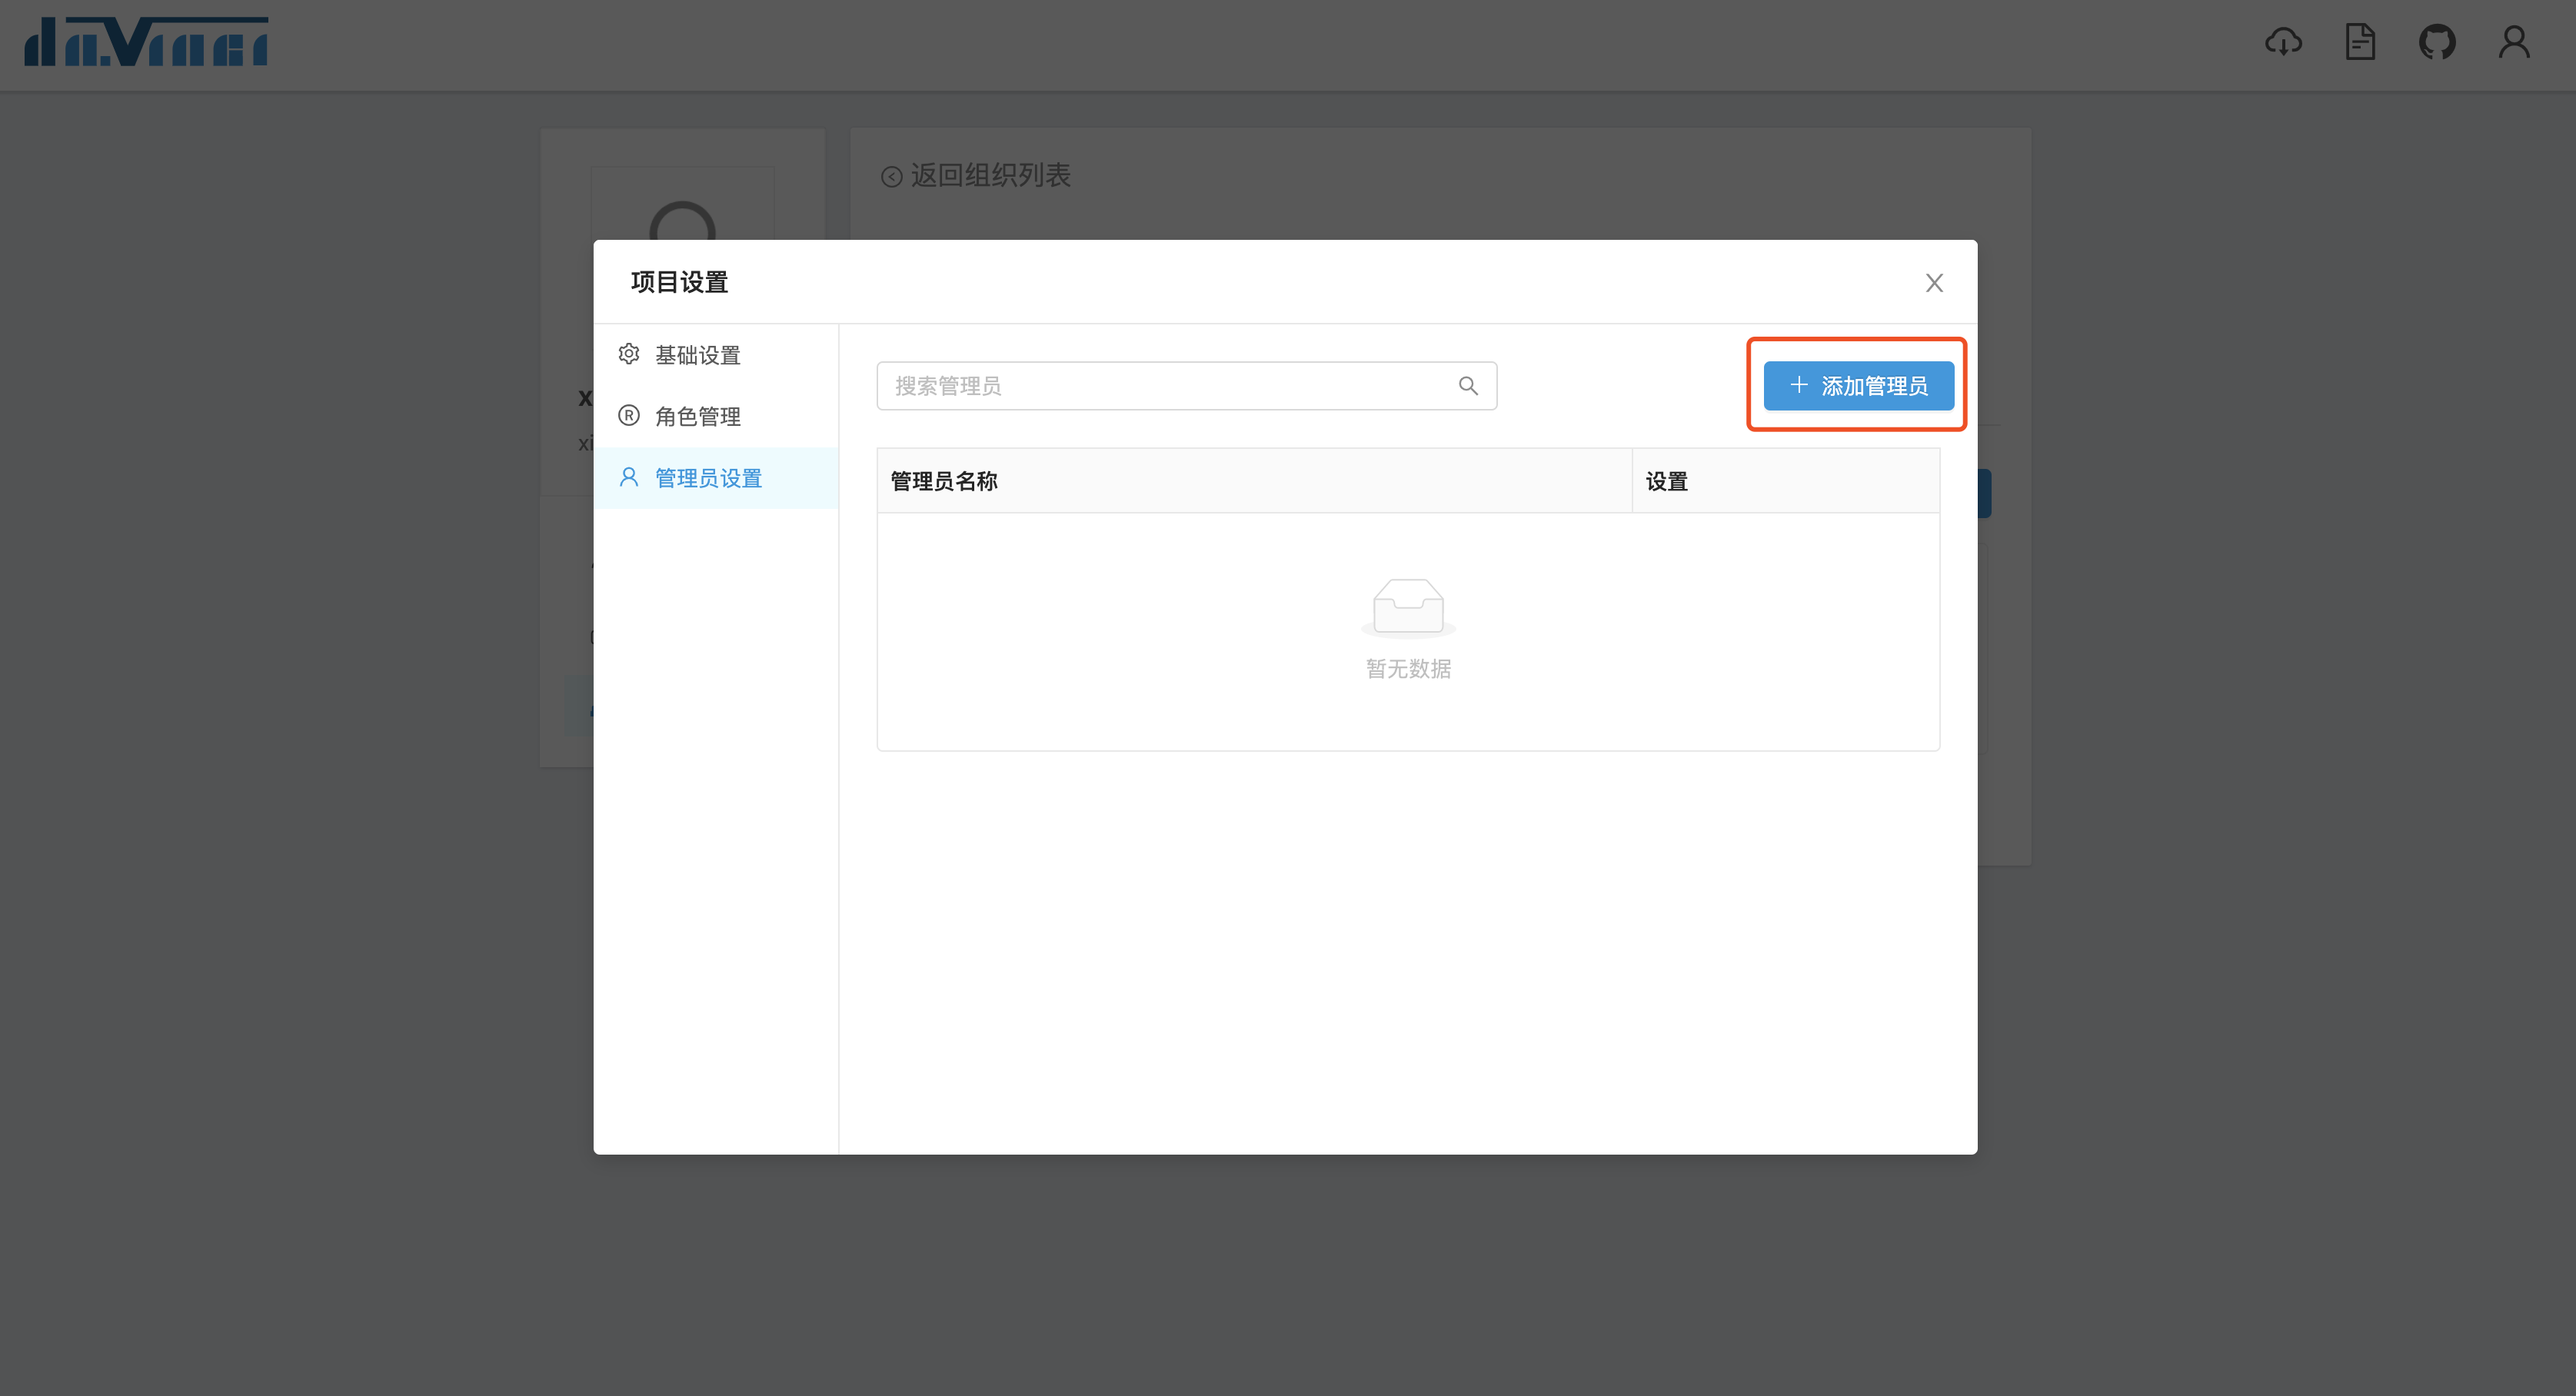
Task: Switch to 基础设置 tab
Action: (698, 355)
